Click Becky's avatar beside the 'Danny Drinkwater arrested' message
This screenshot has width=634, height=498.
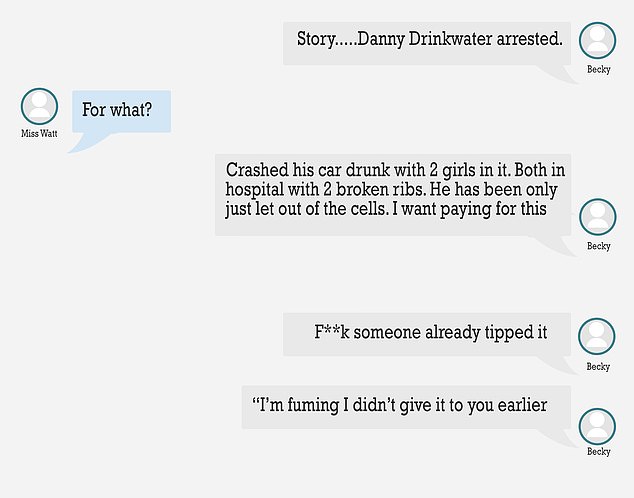[x=597, y=40]
